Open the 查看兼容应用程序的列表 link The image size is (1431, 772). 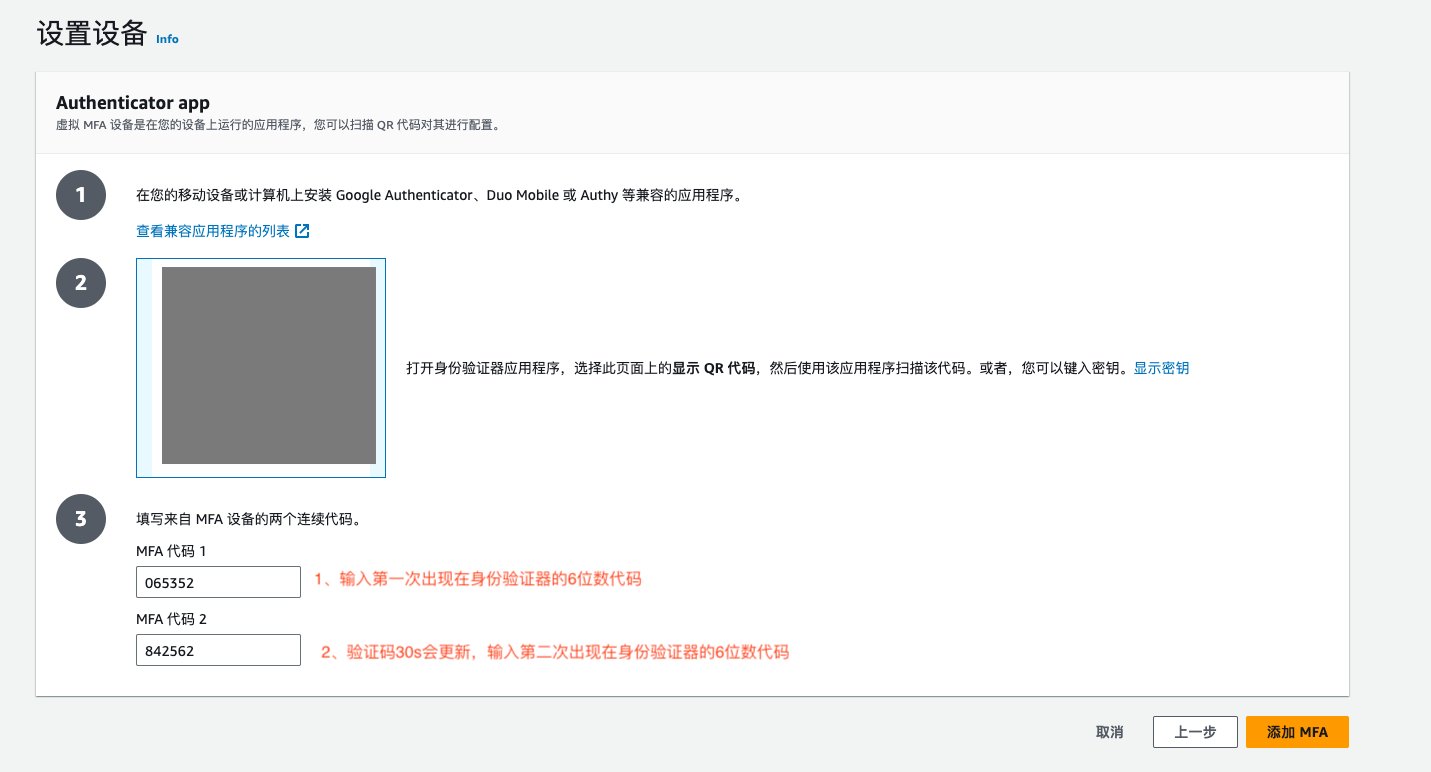(213, 230)
